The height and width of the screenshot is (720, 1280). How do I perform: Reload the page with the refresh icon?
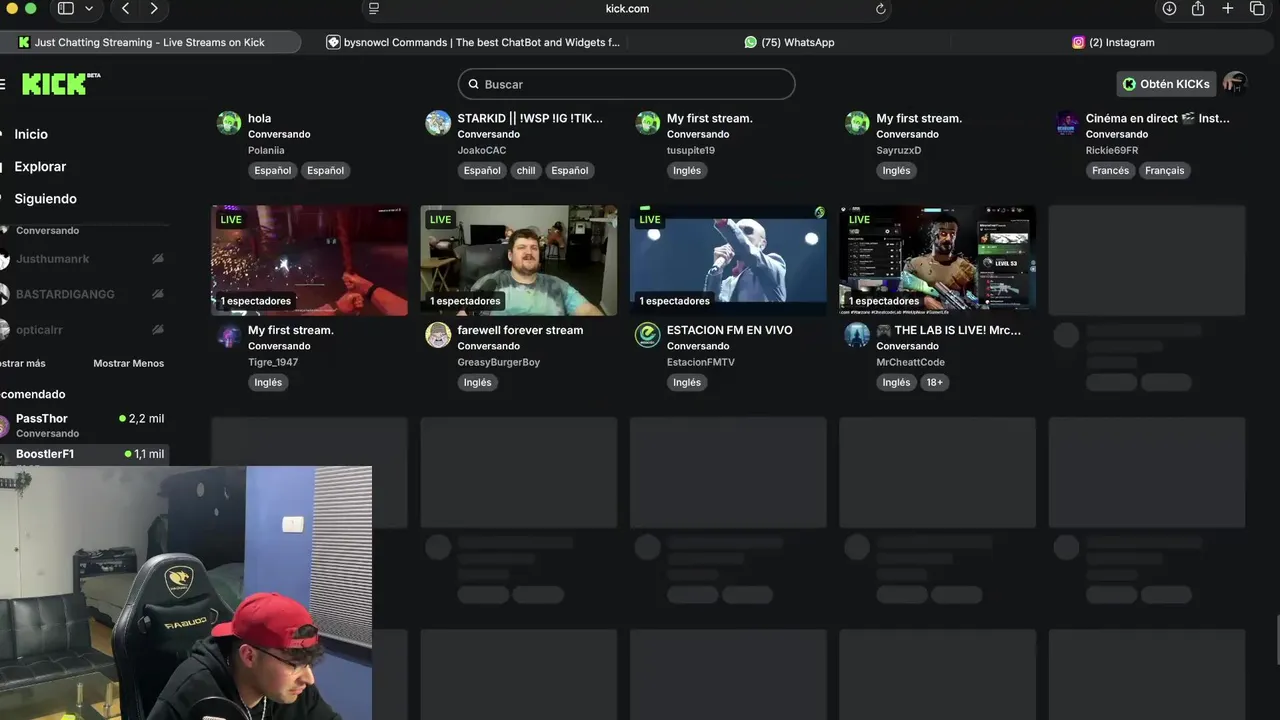pyautogui.click(x=880, y=8)
